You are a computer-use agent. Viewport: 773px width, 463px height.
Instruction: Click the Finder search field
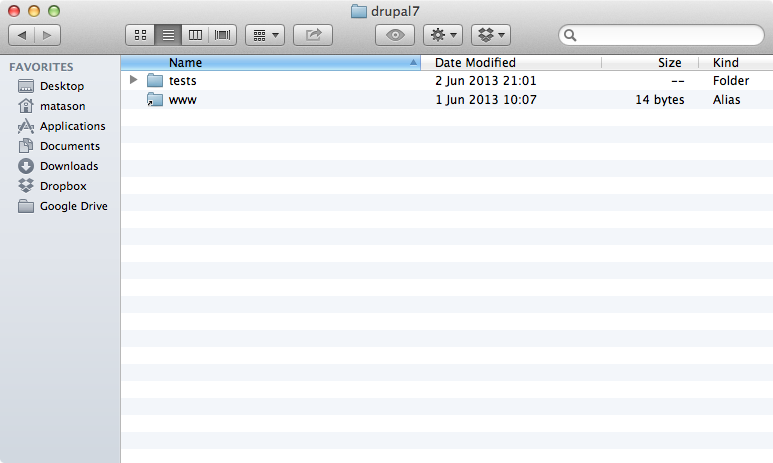pos(662,35)
